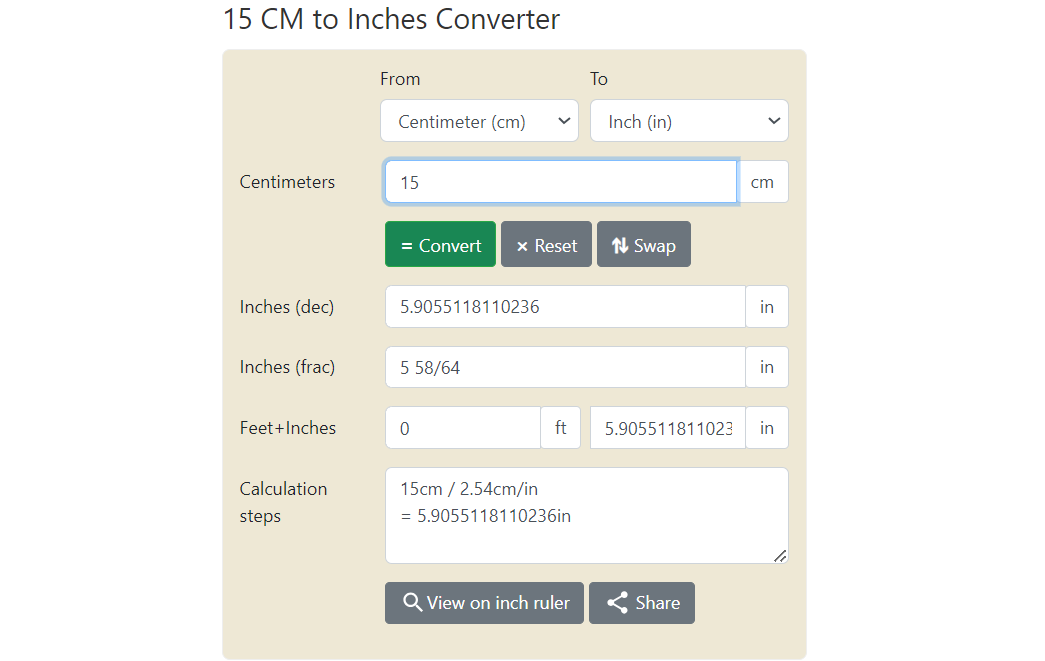This screenshot has height=661, width=1045.
Task: Click the Calculation steps label
Action: coord(283,502)
